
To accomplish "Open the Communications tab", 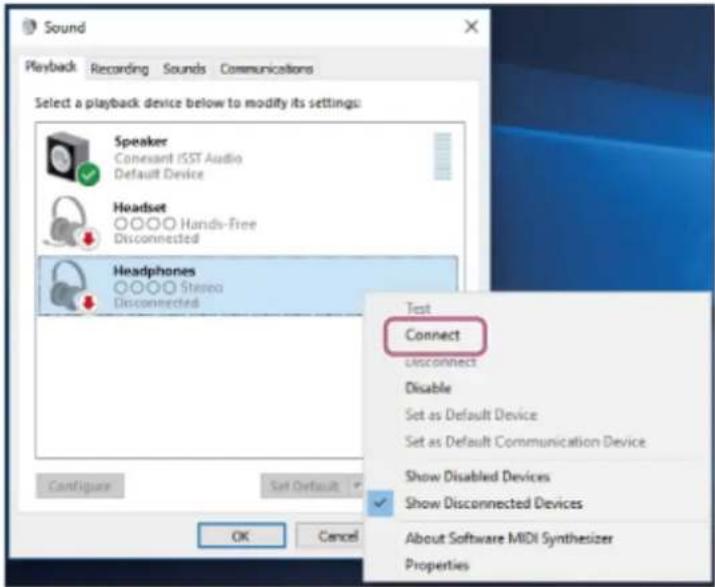I will 267,69.
